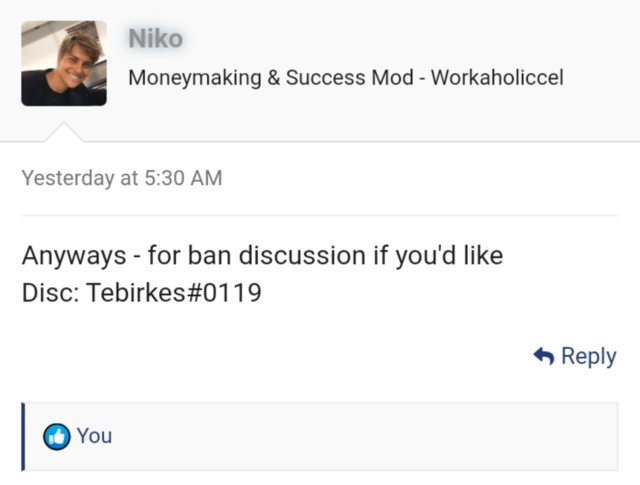The width and height of the screenshot is (640, 485).
Task: Click the dark blue likes bar border
Action: tap(23, 436)
